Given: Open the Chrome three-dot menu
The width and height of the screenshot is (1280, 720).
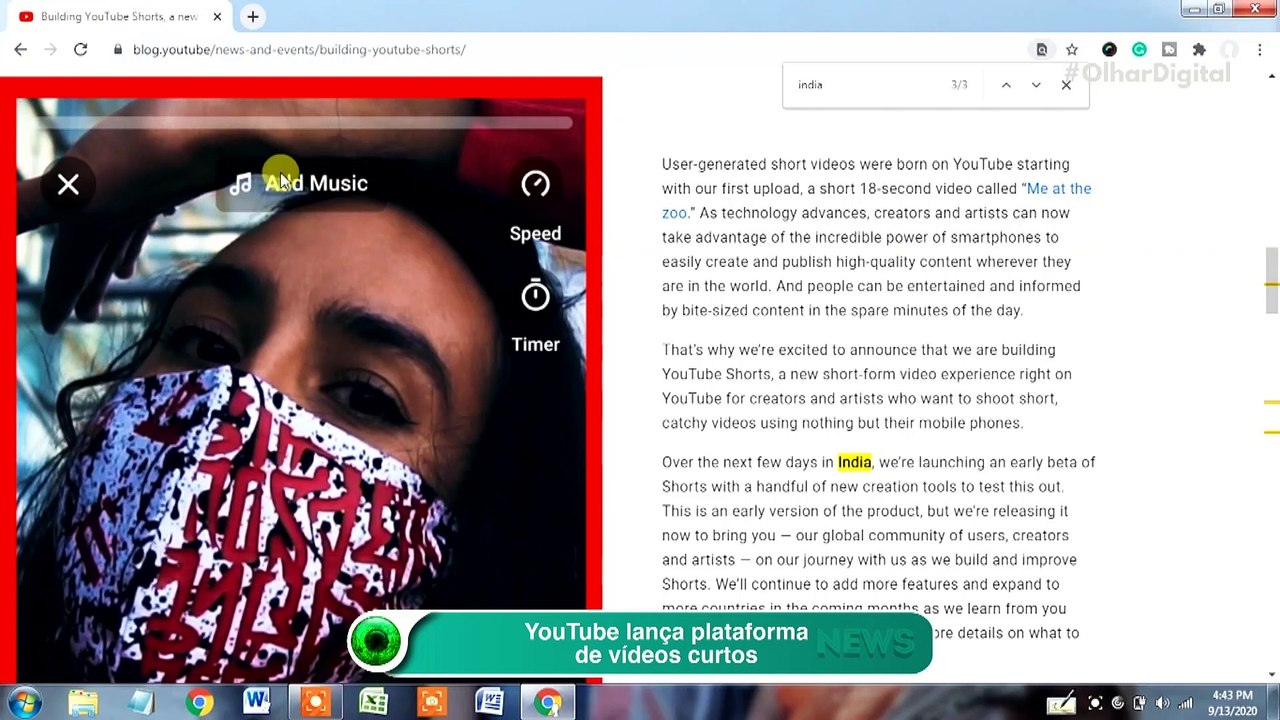Looking at the screenshot, I should point(1260,49).
